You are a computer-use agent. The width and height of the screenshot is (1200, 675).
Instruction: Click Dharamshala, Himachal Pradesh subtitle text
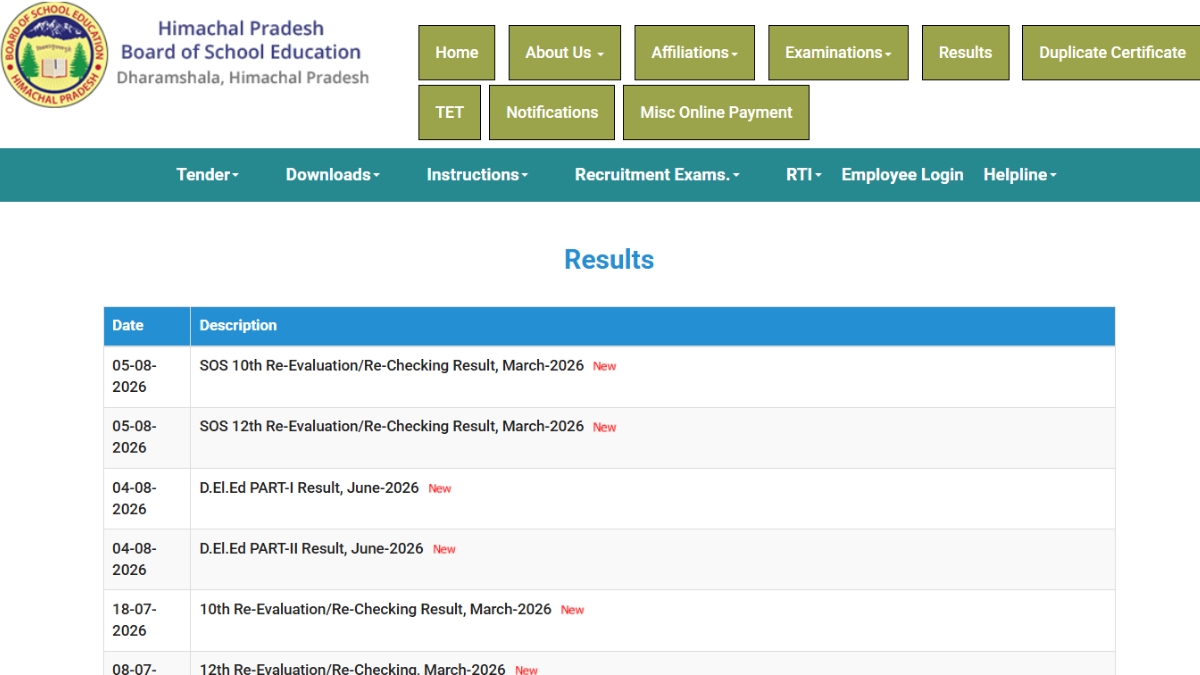pos(243,78)
